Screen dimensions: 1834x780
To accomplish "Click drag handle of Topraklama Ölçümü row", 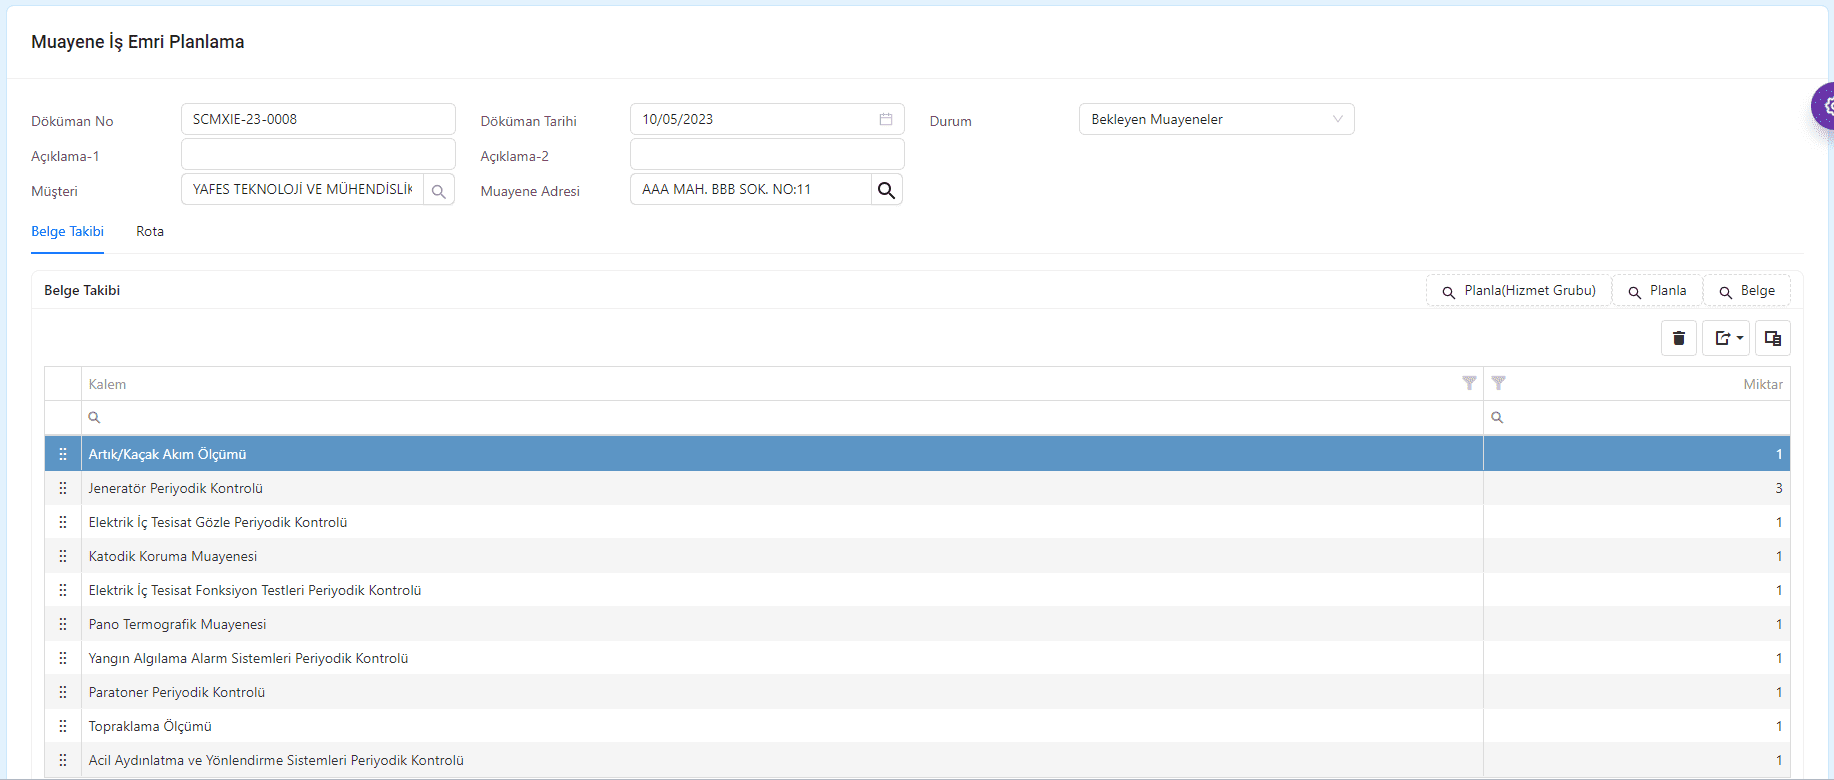I will (x=63, y=726).
